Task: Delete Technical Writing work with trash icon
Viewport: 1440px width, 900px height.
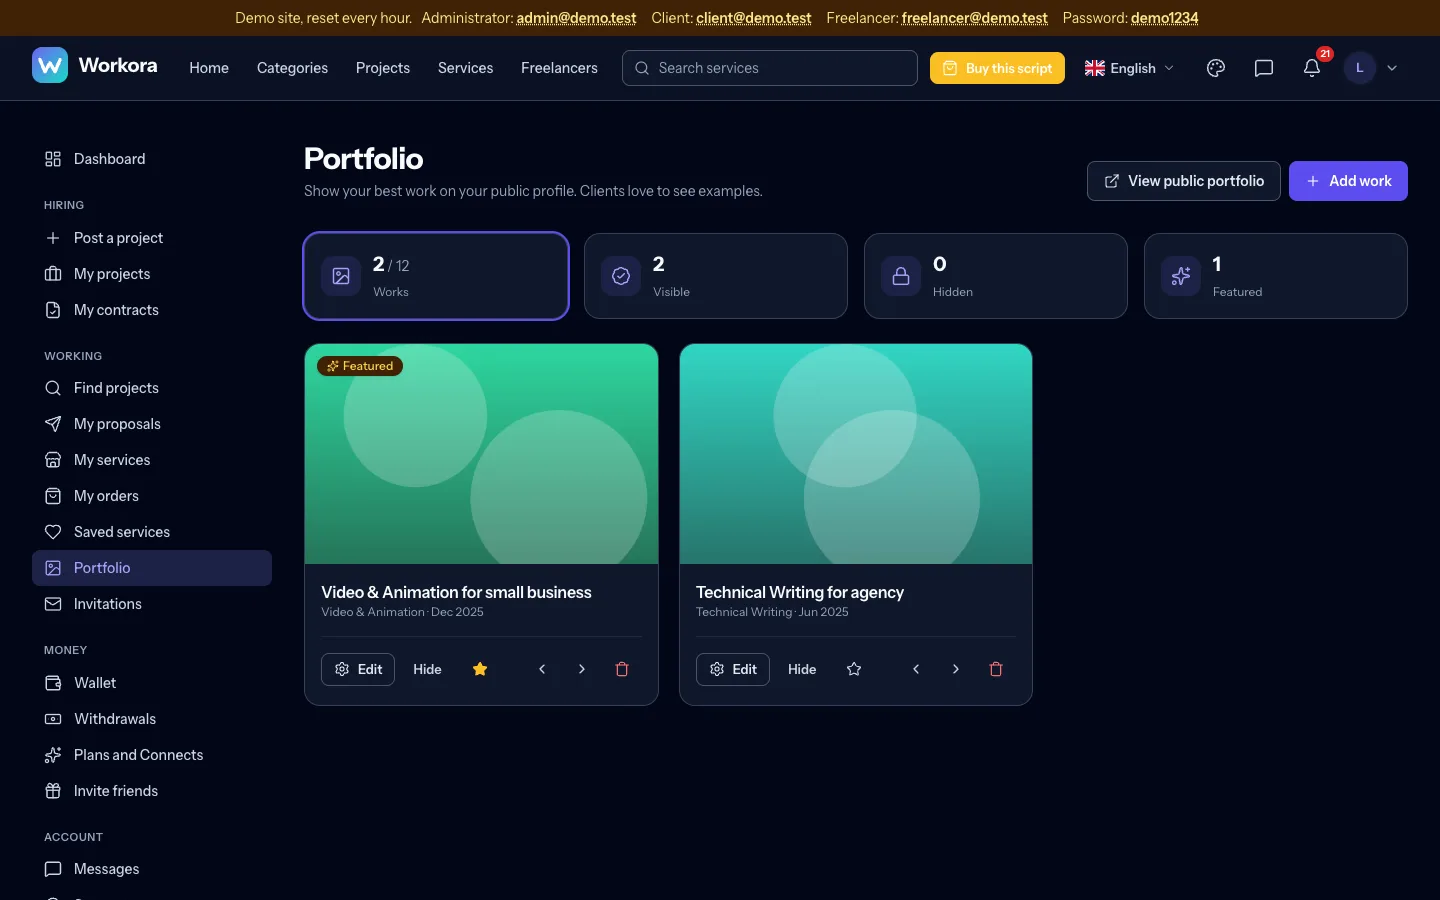Action: 996,669
